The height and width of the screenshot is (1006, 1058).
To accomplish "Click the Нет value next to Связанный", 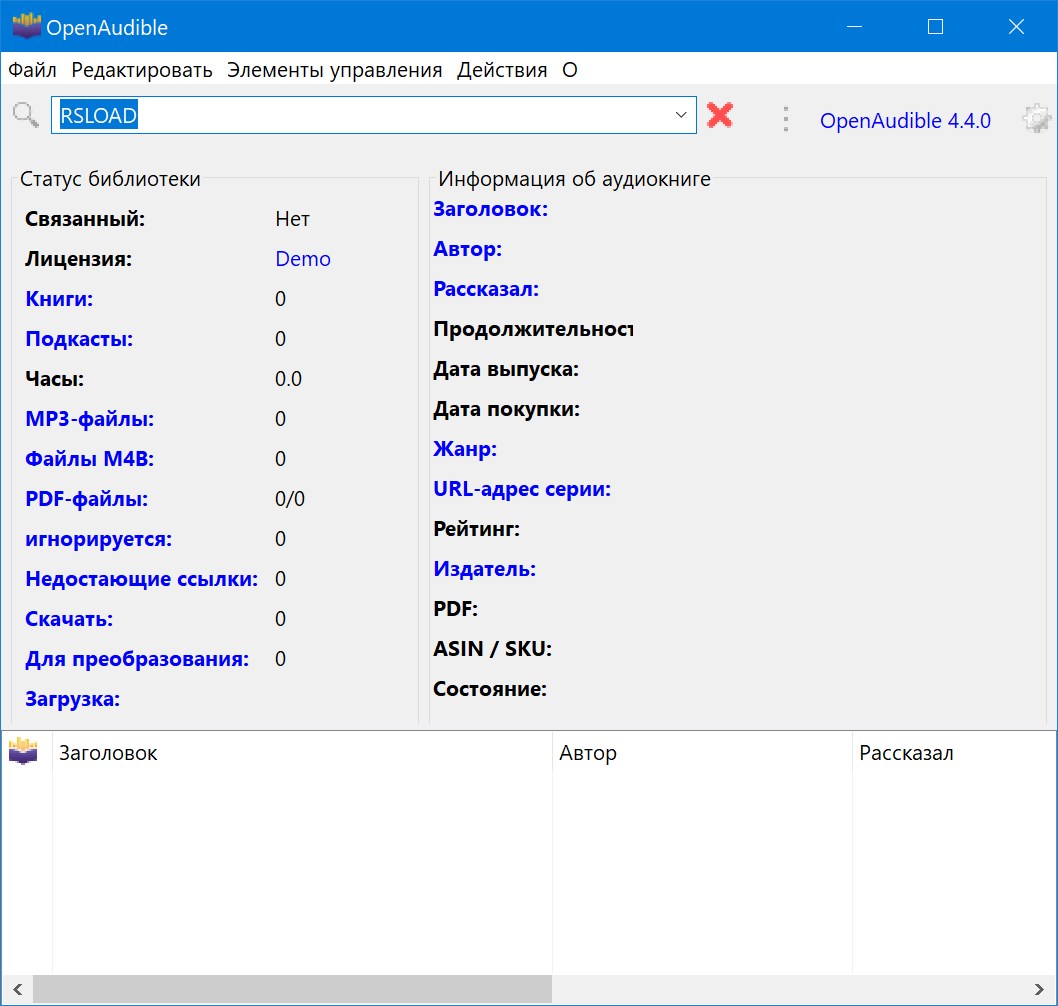I will pos(292,219).
